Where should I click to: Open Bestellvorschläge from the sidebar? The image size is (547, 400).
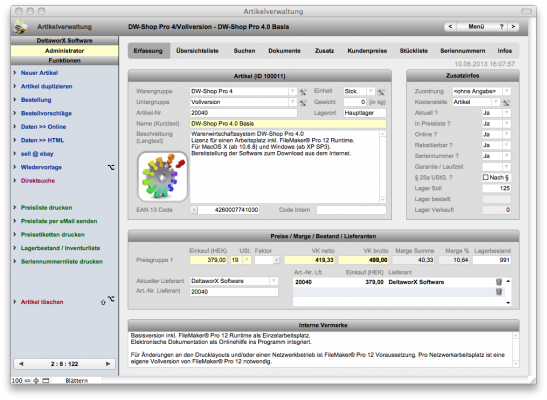coord(46,113)
